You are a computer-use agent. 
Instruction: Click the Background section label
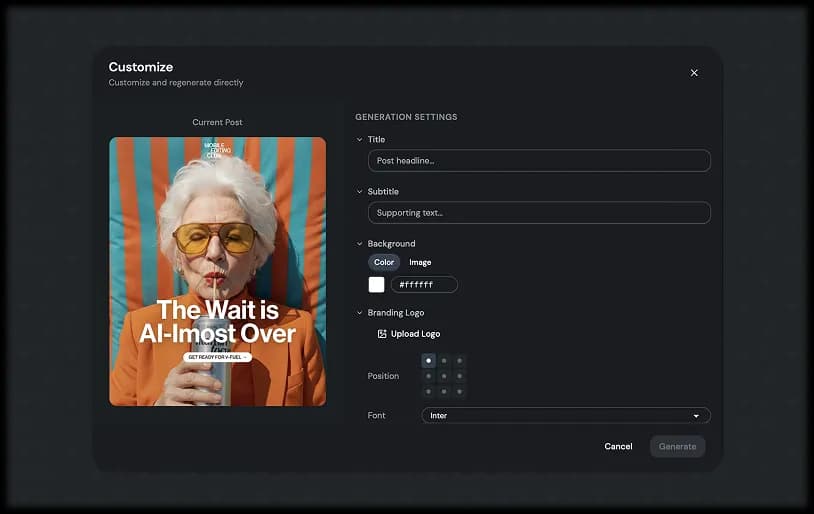pyautogui.click(x=391, y=244)
